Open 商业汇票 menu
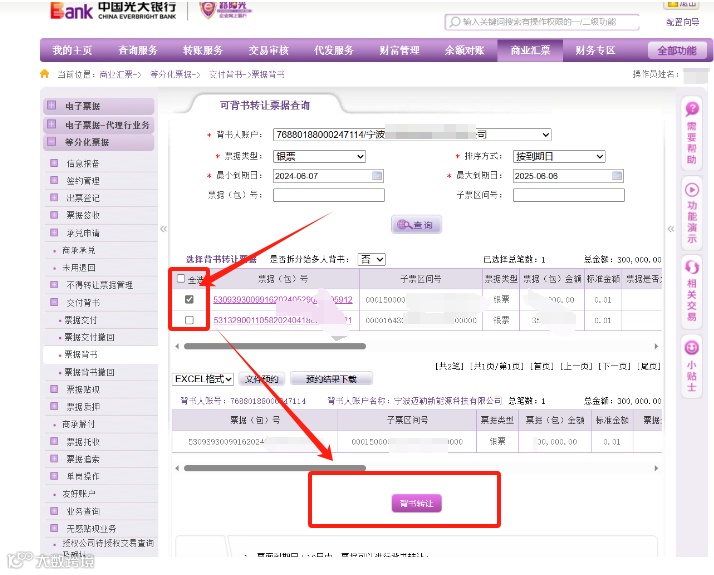The width and height of the screenshot is (714, 575). point(530,51)
